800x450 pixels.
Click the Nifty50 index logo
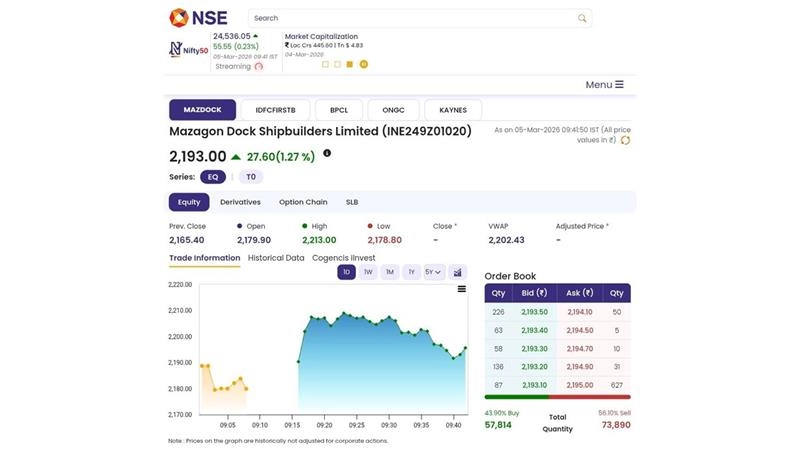click(187, 49)
